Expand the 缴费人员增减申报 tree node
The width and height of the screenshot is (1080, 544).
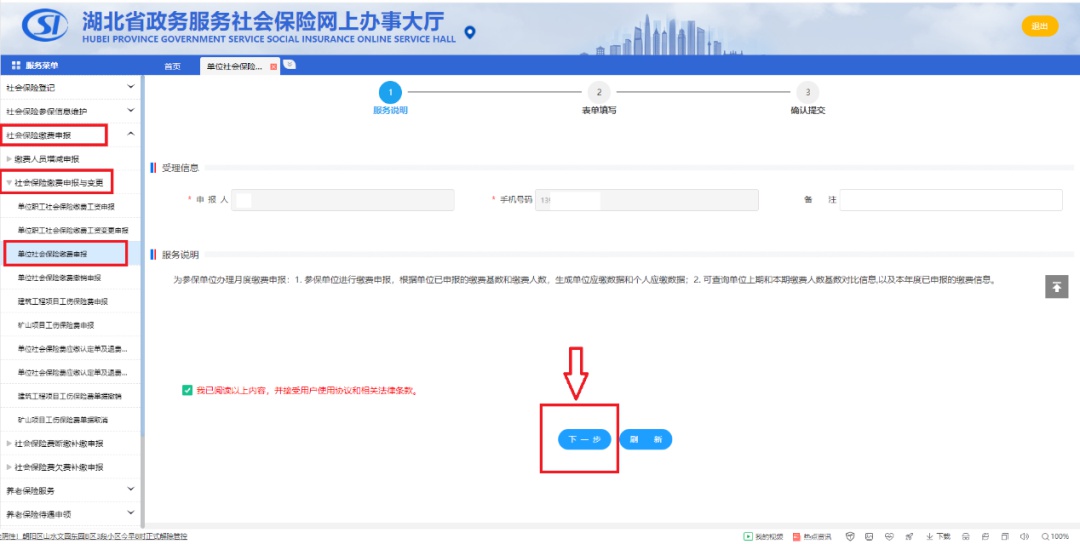(9, 159)
